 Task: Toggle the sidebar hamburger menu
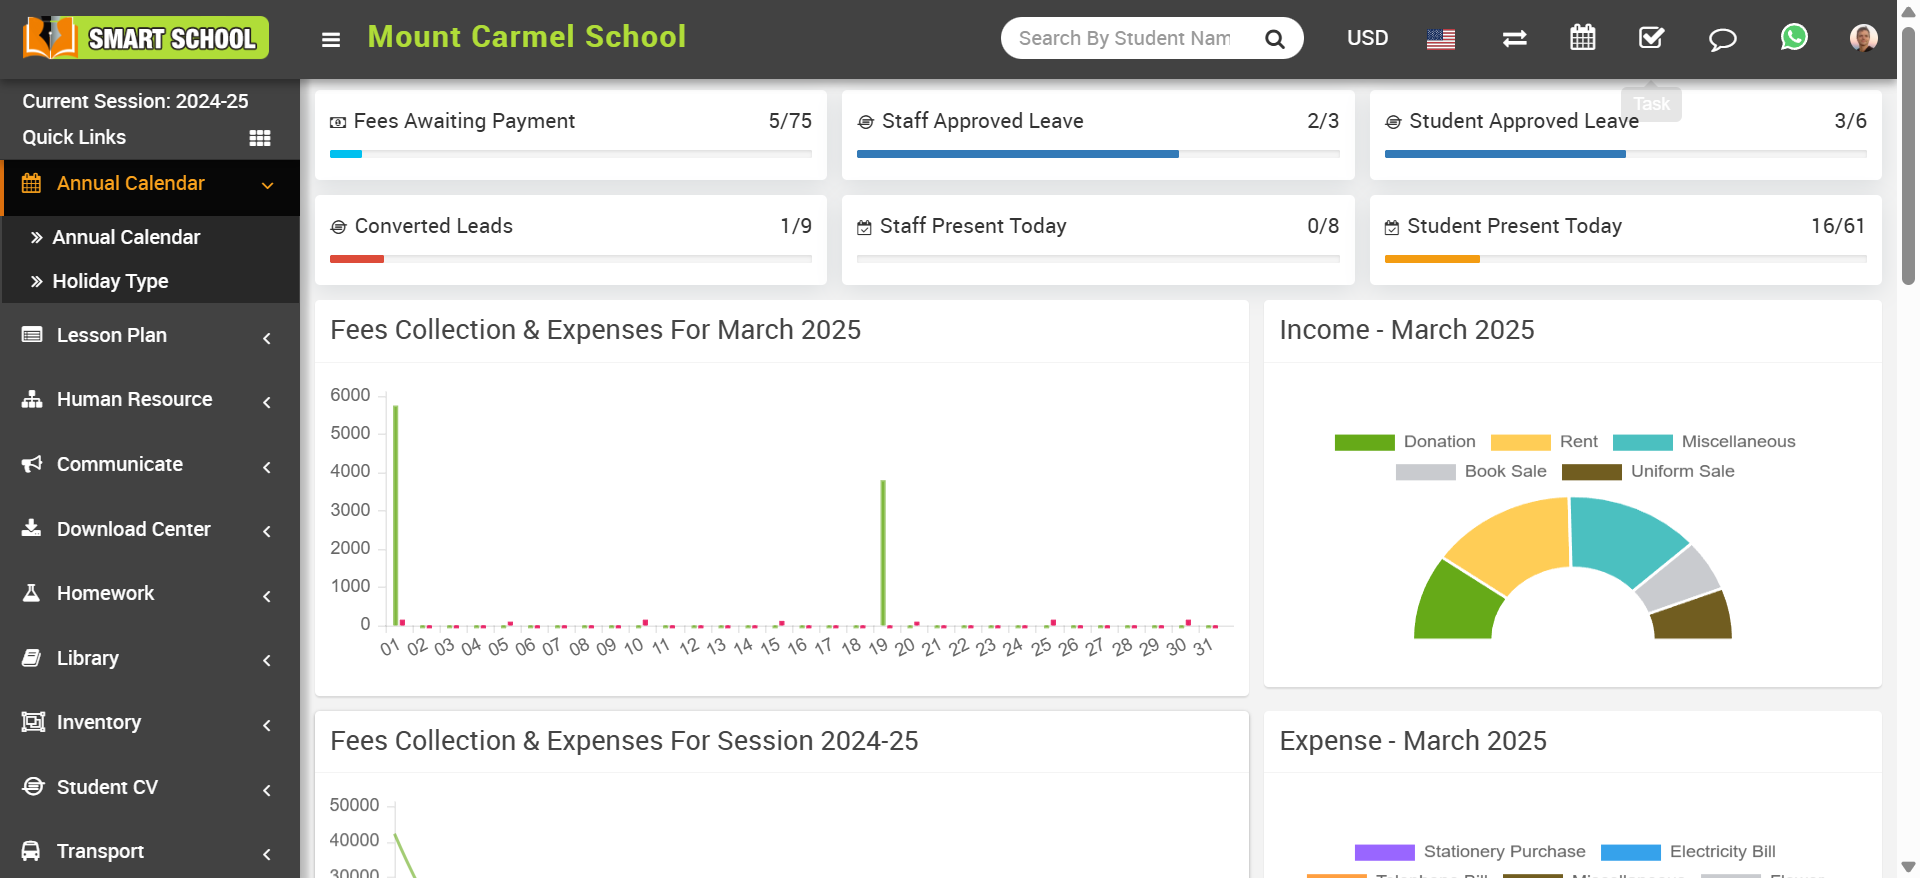(331, 40)
